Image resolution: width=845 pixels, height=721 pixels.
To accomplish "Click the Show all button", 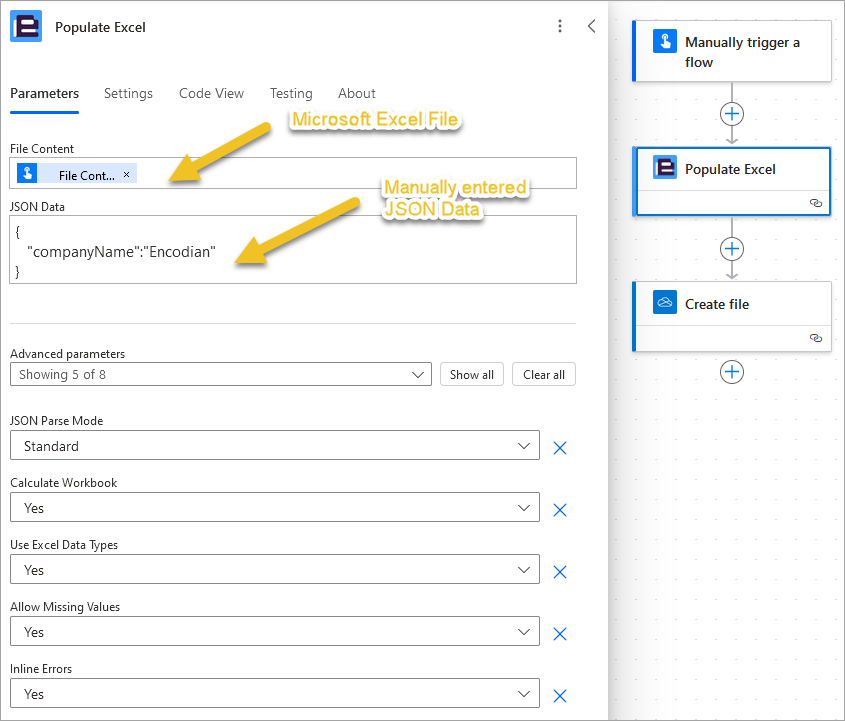I will coord(472,374).
